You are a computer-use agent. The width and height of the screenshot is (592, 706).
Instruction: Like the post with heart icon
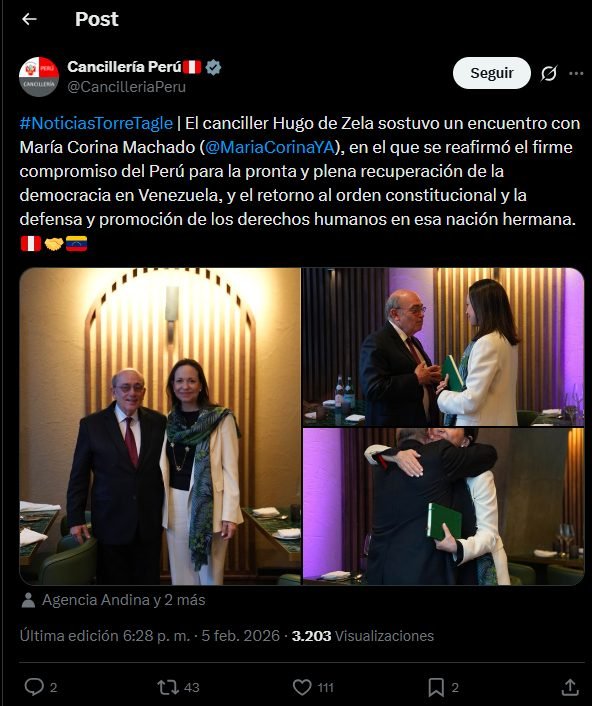point(302,687)
